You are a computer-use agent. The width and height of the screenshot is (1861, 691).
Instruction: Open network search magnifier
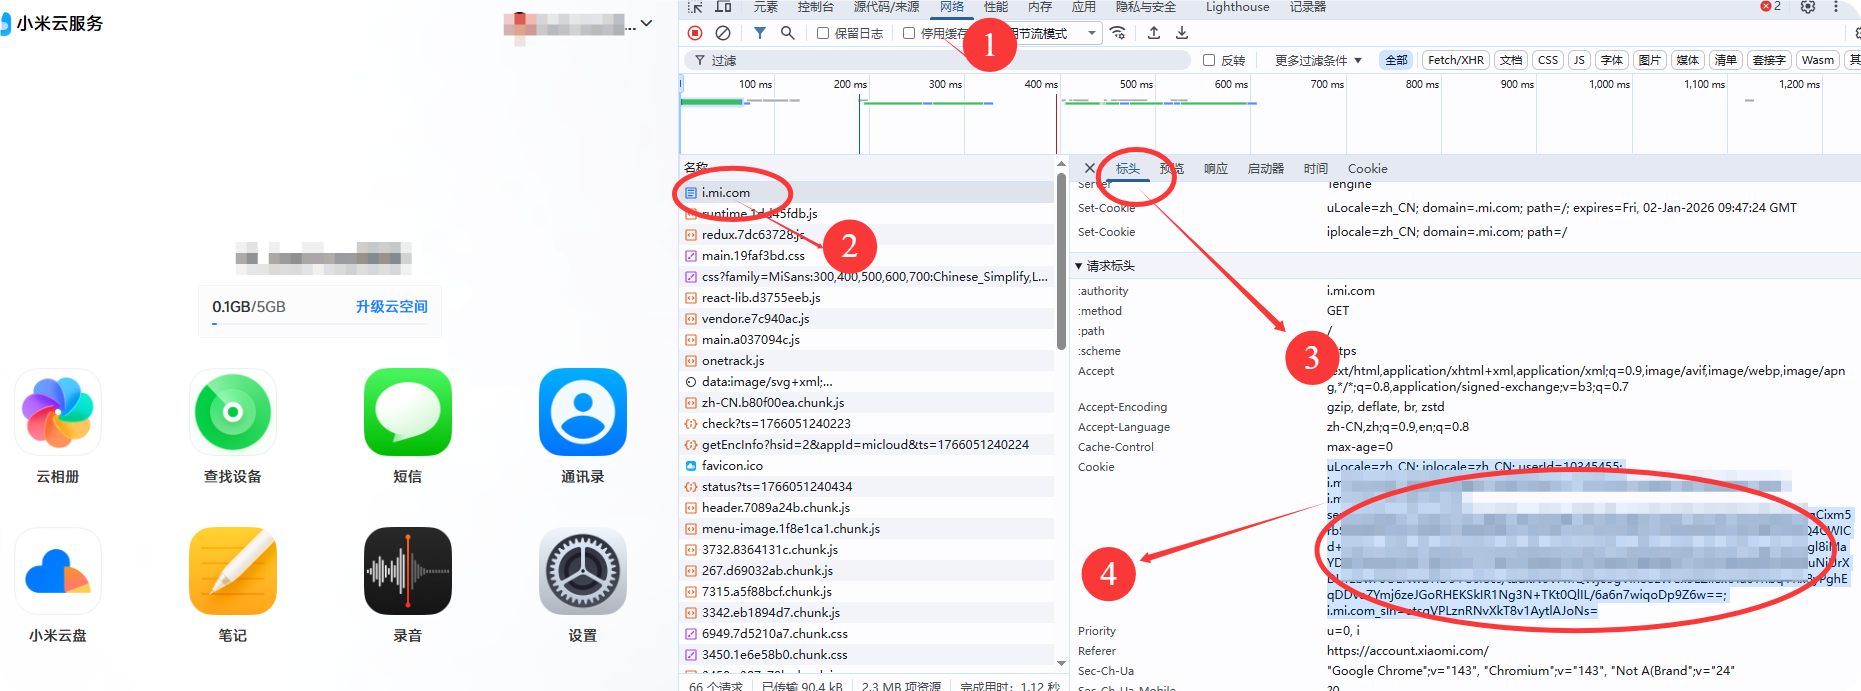[788, 33]
